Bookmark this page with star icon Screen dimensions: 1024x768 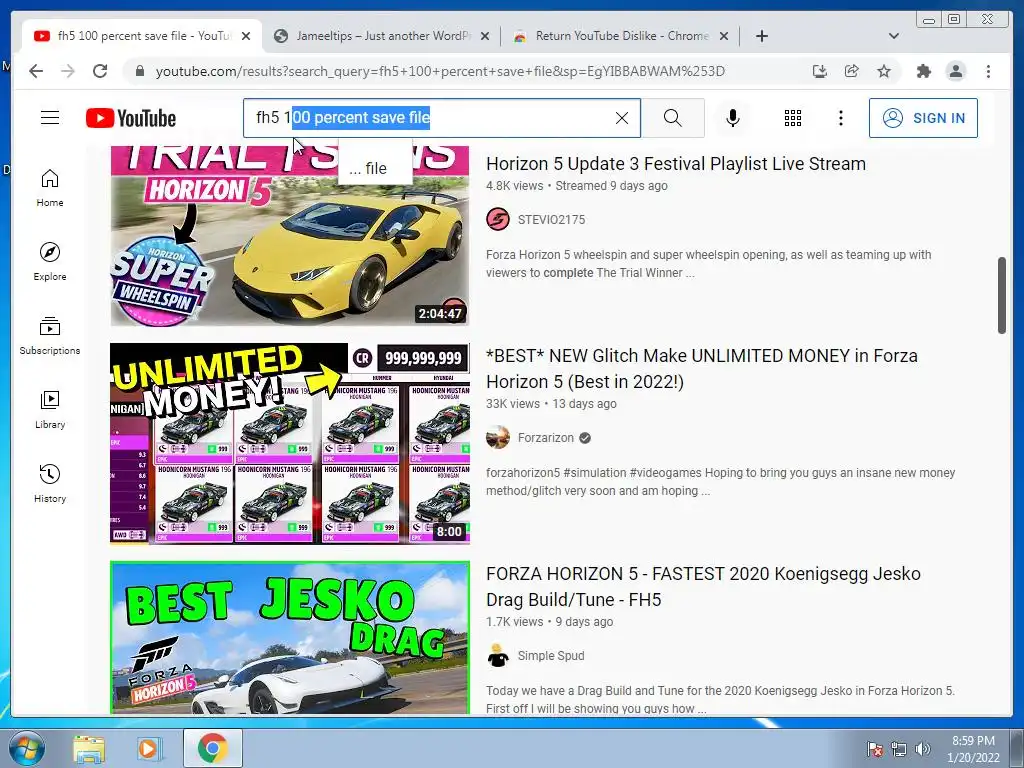coord(884,71)
